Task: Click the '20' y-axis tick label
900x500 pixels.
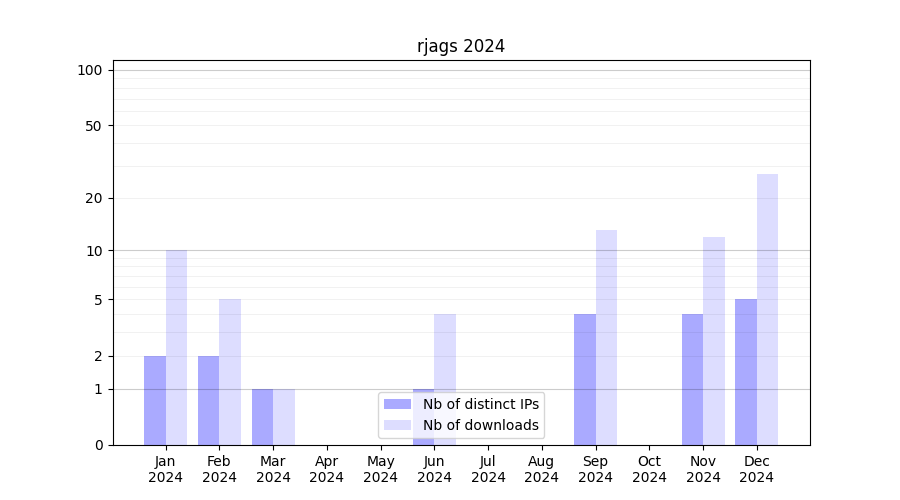Action: click(x=94, y=198)
